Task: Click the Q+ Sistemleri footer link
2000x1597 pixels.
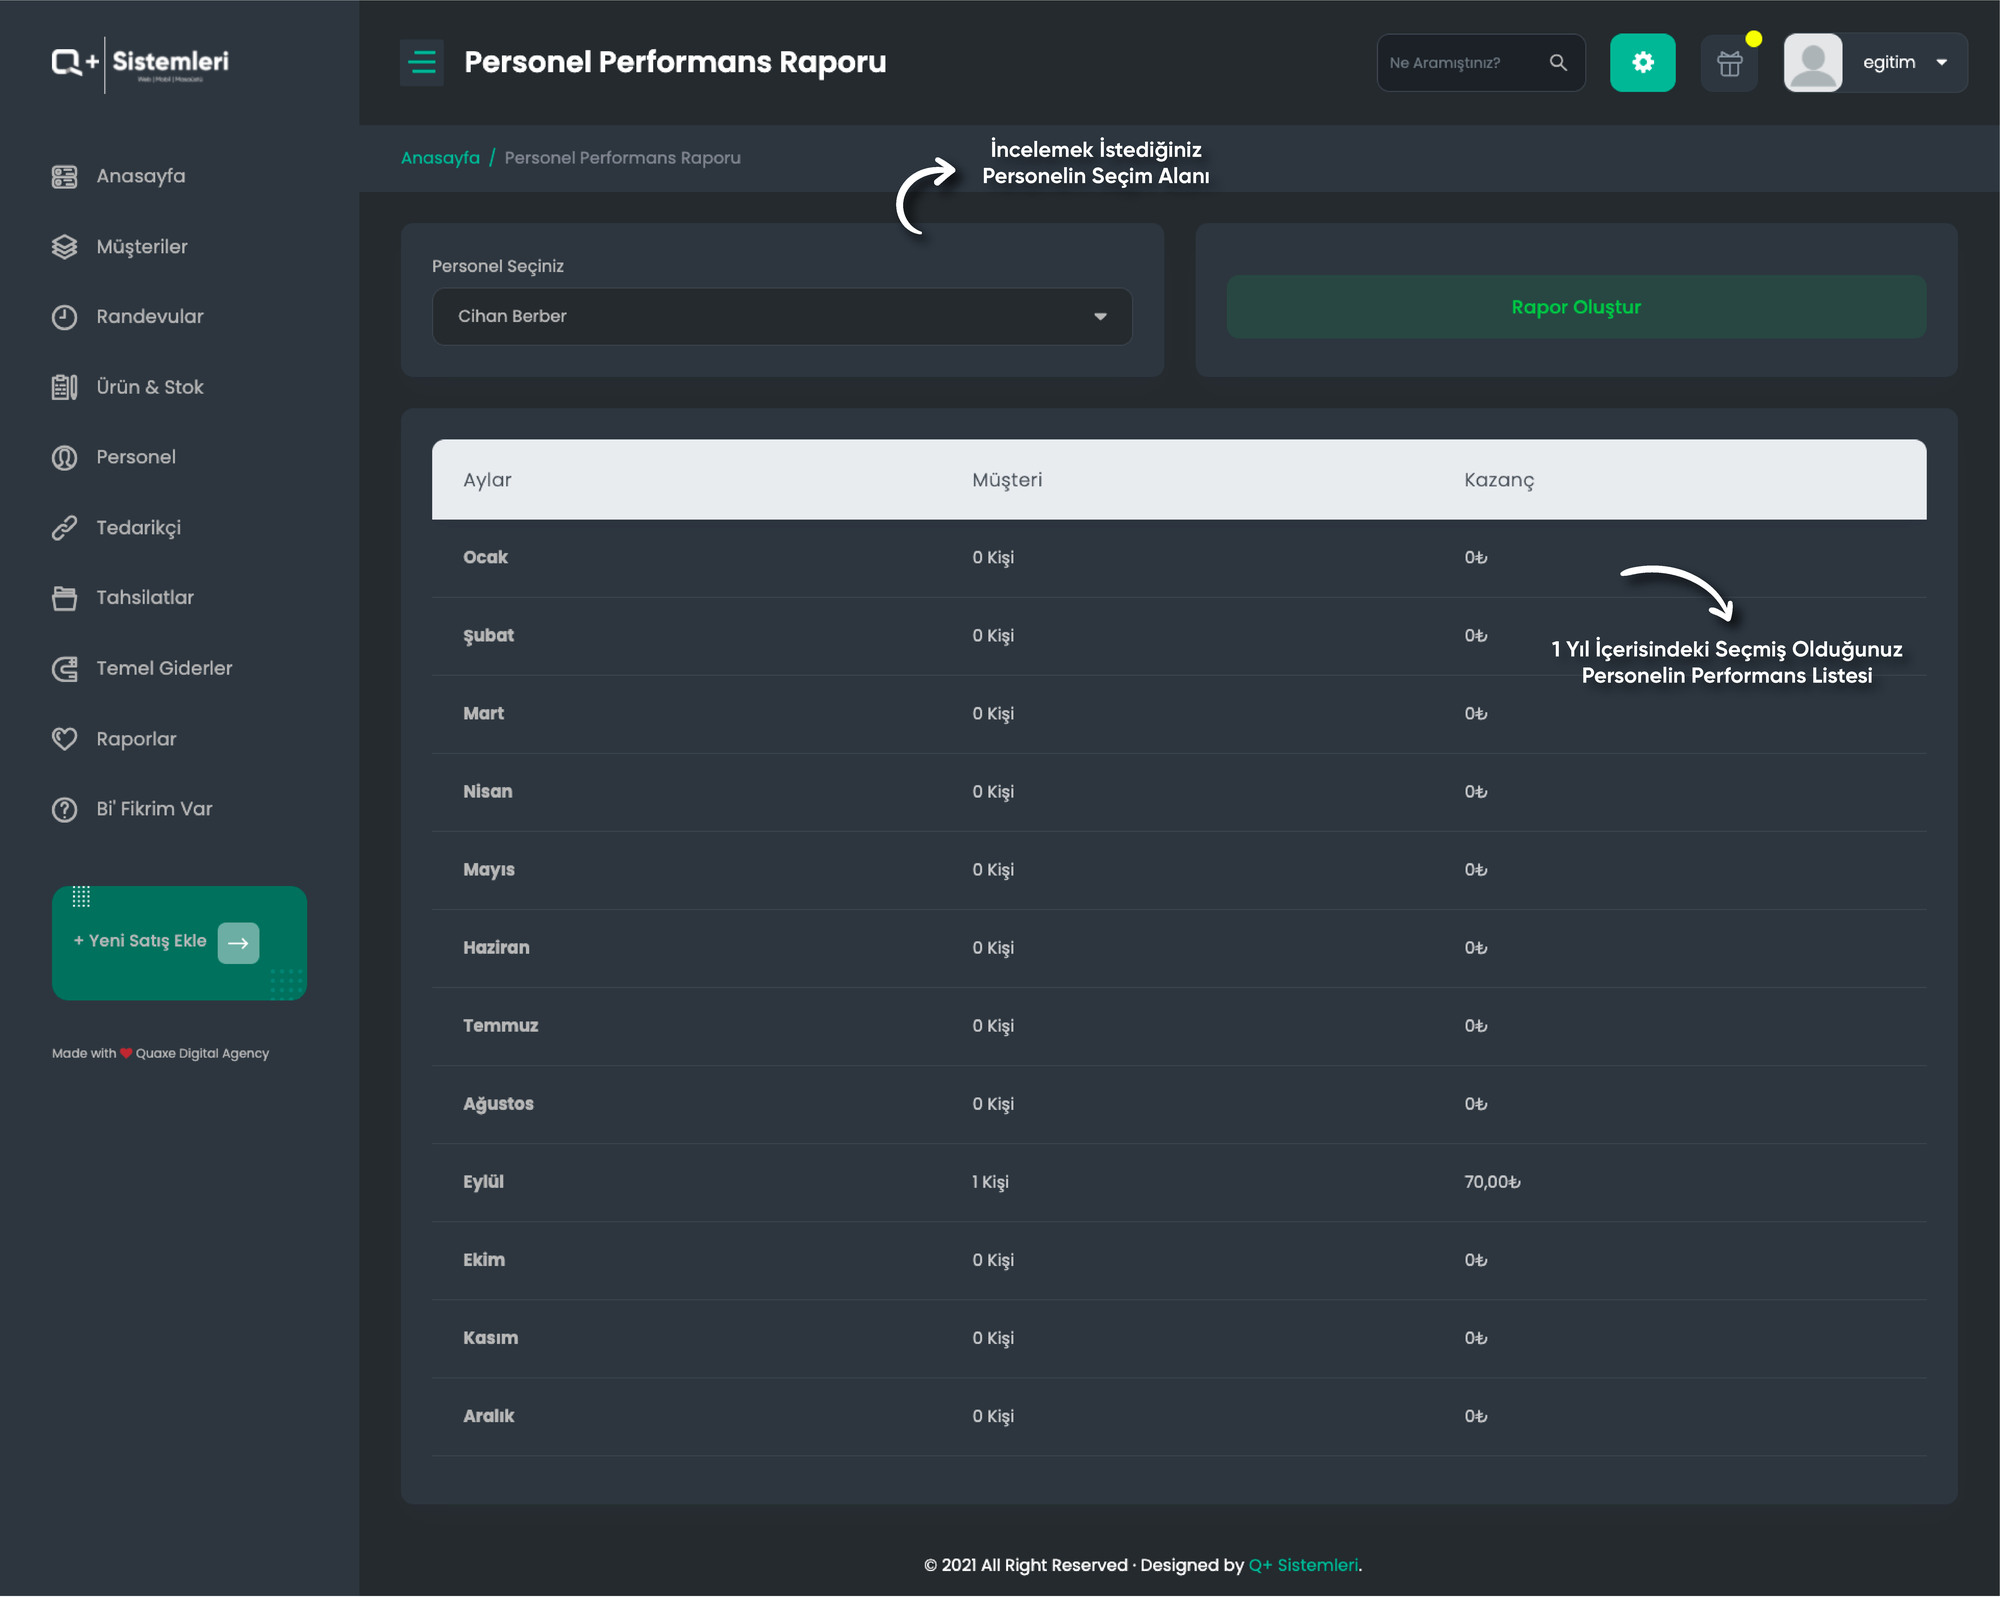Action: point(1304,1565)
